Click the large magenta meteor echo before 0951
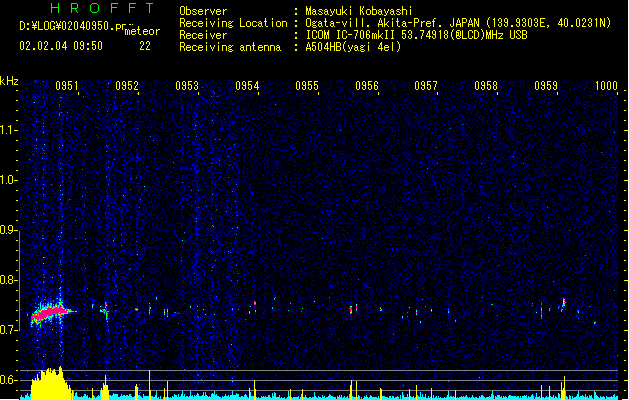 50,312
